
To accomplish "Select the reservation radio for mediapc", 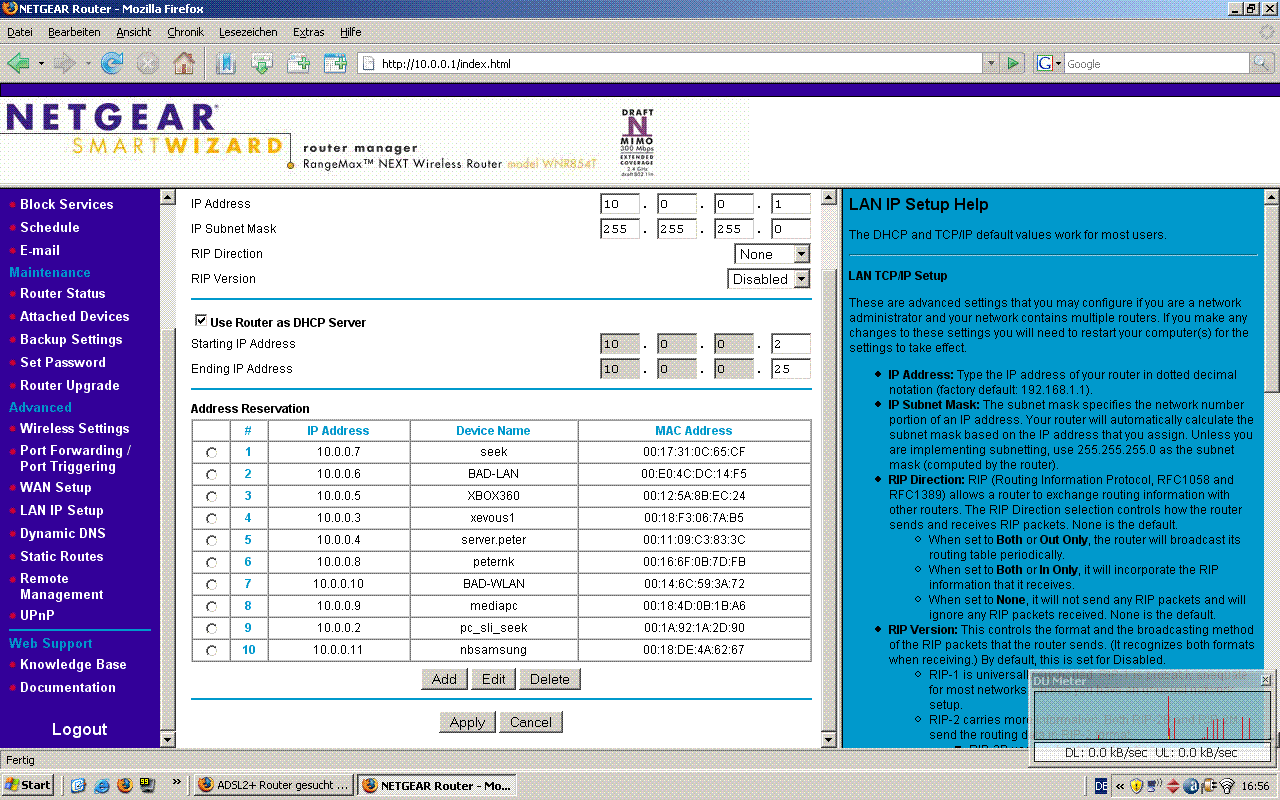I will [x=211, y=606].
